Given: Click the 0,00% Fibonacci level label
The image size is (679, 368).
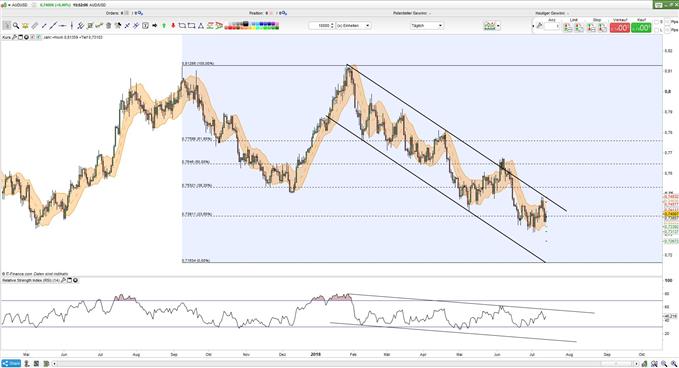Looking at the screenshot, I should pos(196,261).
